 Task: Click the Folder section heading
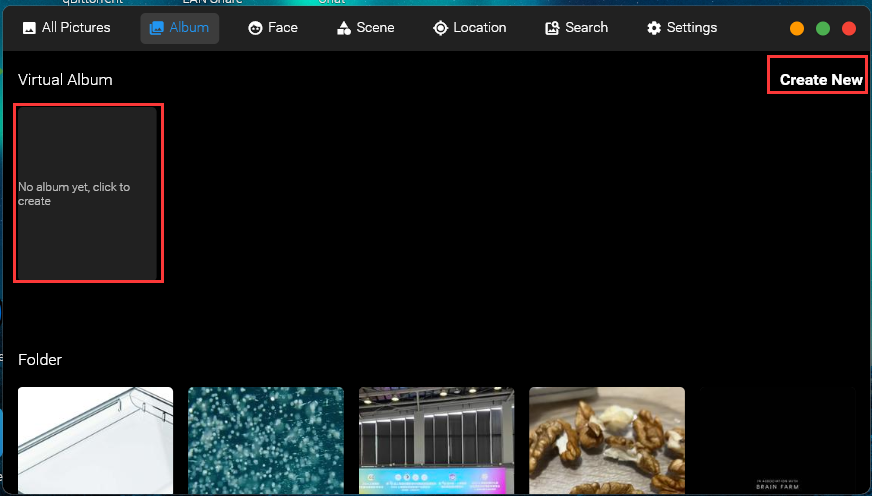click(x=39, y=359)
